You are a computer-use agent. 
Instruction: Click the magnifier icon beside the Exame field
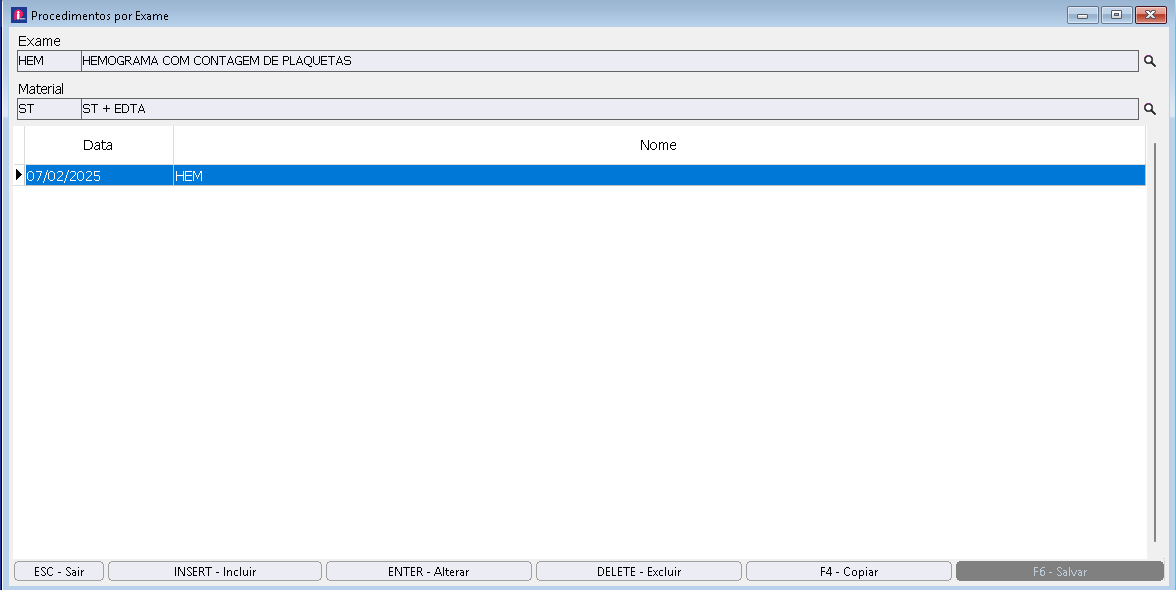pyautogui.click(x=1150, y=61)
